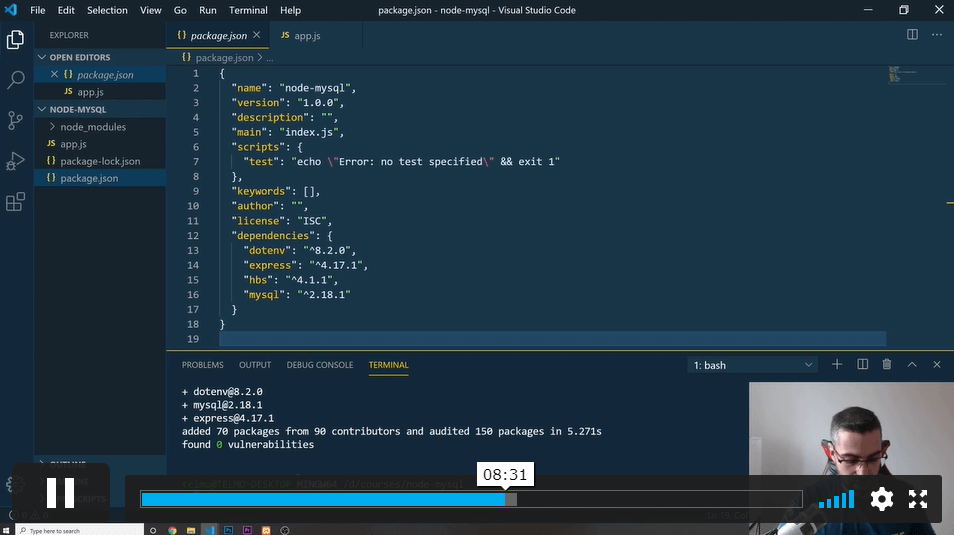The height and width of the screenshot is (535, 954).
Task: Click the EXPLORER panel title
Action: [x=69, y=35]
